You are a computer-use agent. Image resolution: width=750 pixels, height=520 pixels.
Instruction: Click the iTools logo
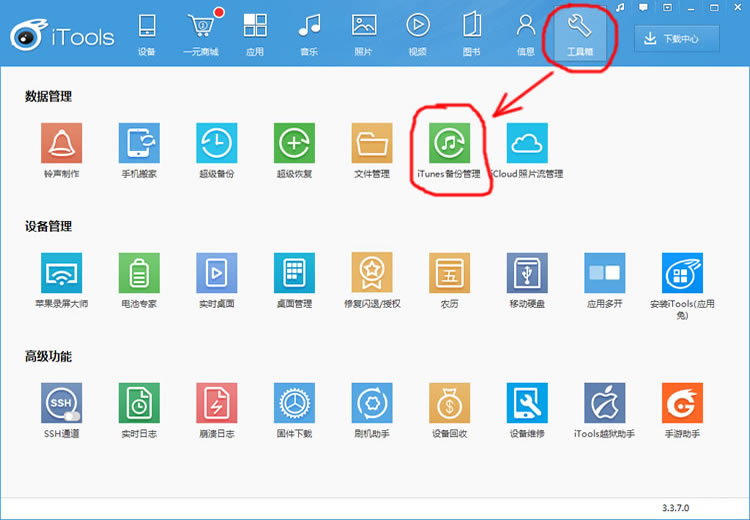click(62, 35)
